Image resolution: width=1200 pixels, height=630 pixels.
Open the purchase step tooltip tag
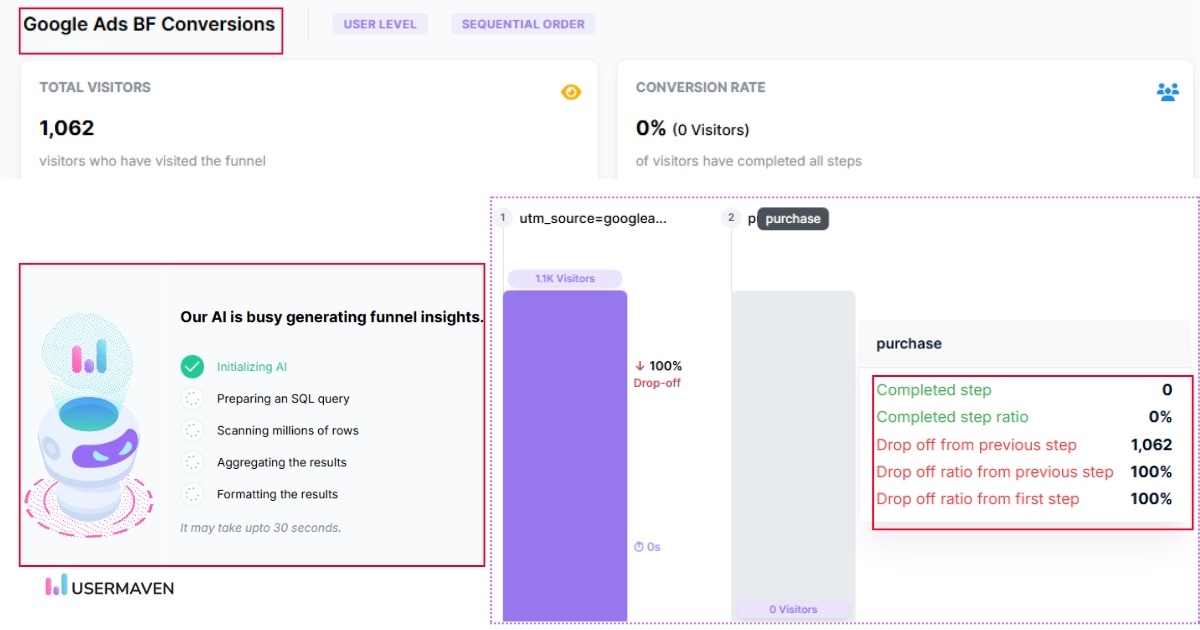pos(793,218)
